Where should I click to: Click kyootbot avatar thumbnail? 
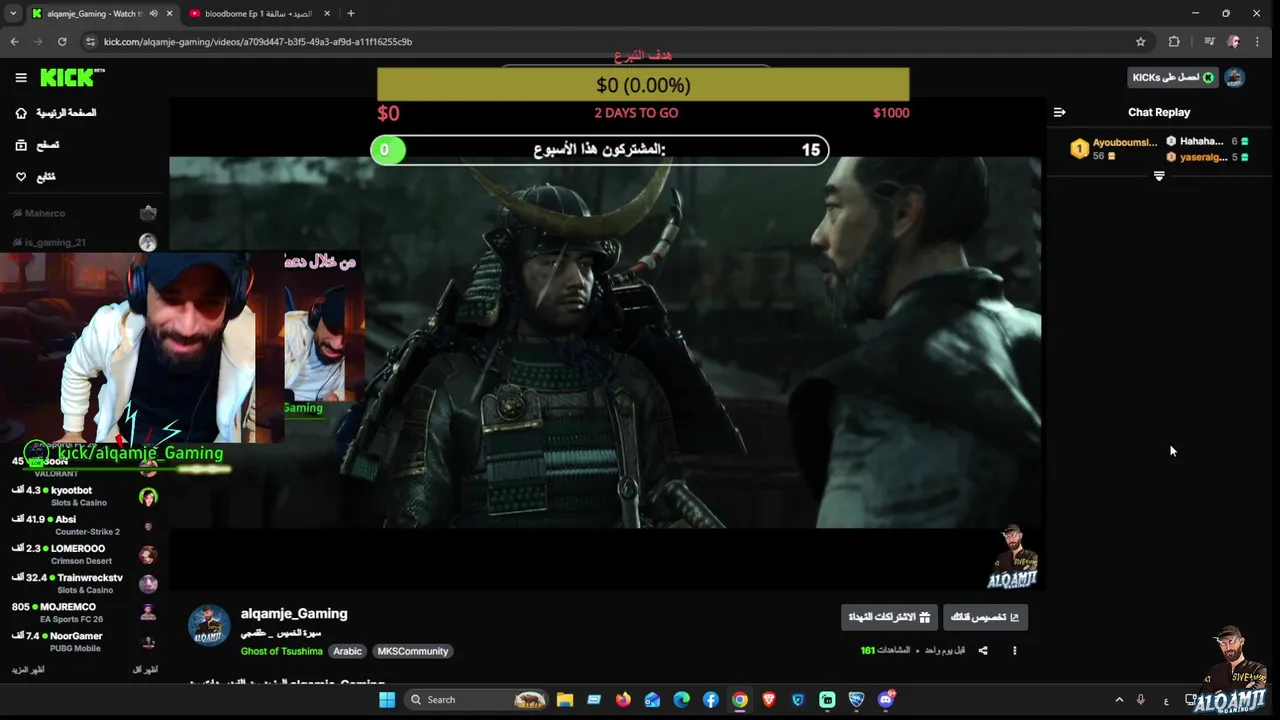pyautogui.click(x=148, y=497)
